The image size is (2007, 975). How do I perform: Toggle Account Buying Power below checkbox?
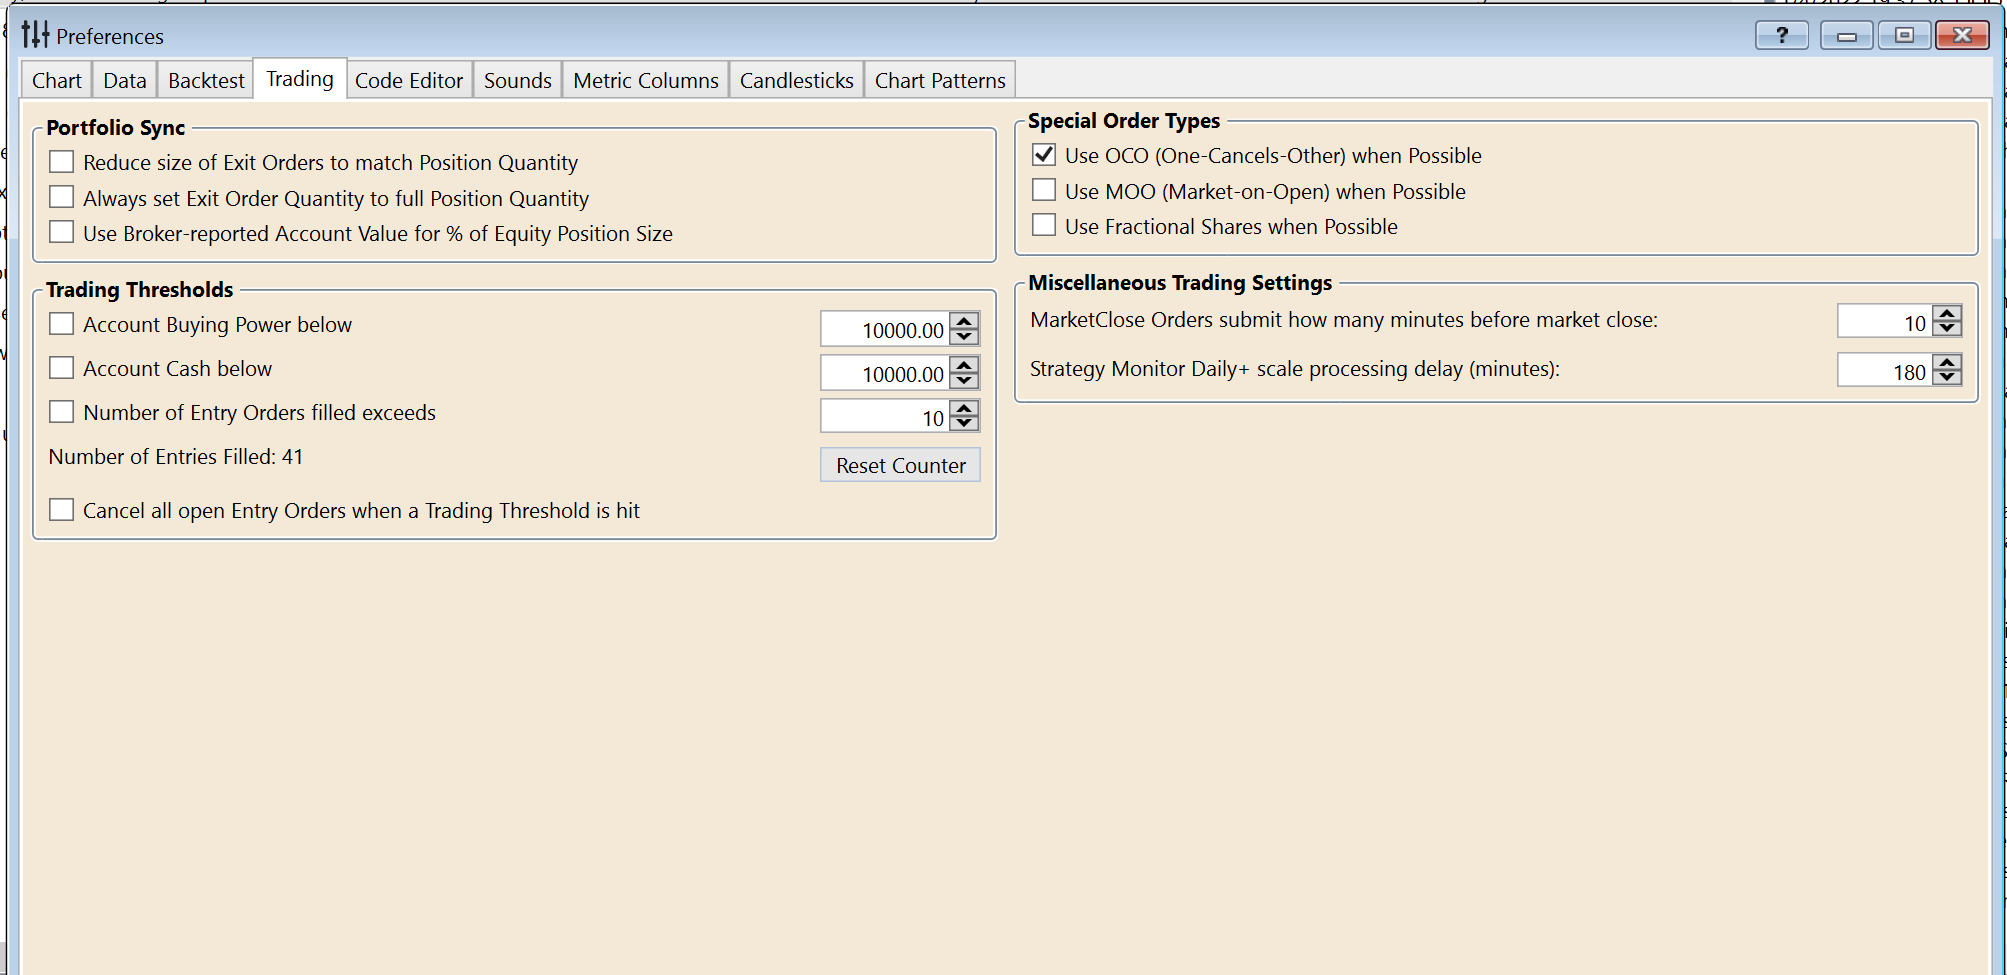(62, 324)
